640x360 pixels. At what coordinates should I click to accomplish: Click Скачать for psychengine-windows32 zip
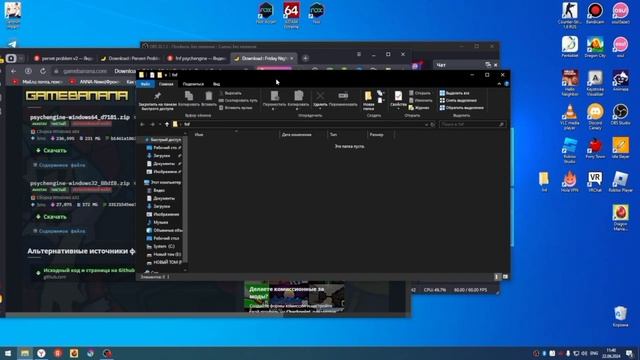(51, 217)
